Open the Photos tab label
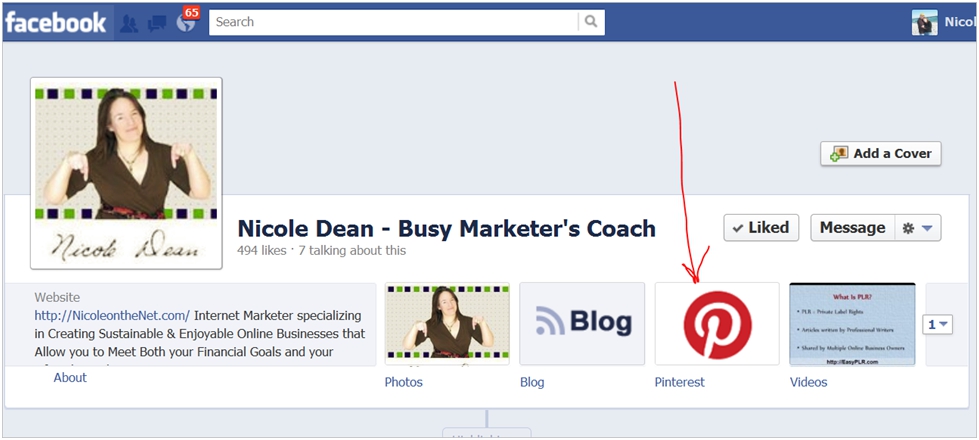The image size is (979, 440). pos(403,382)
